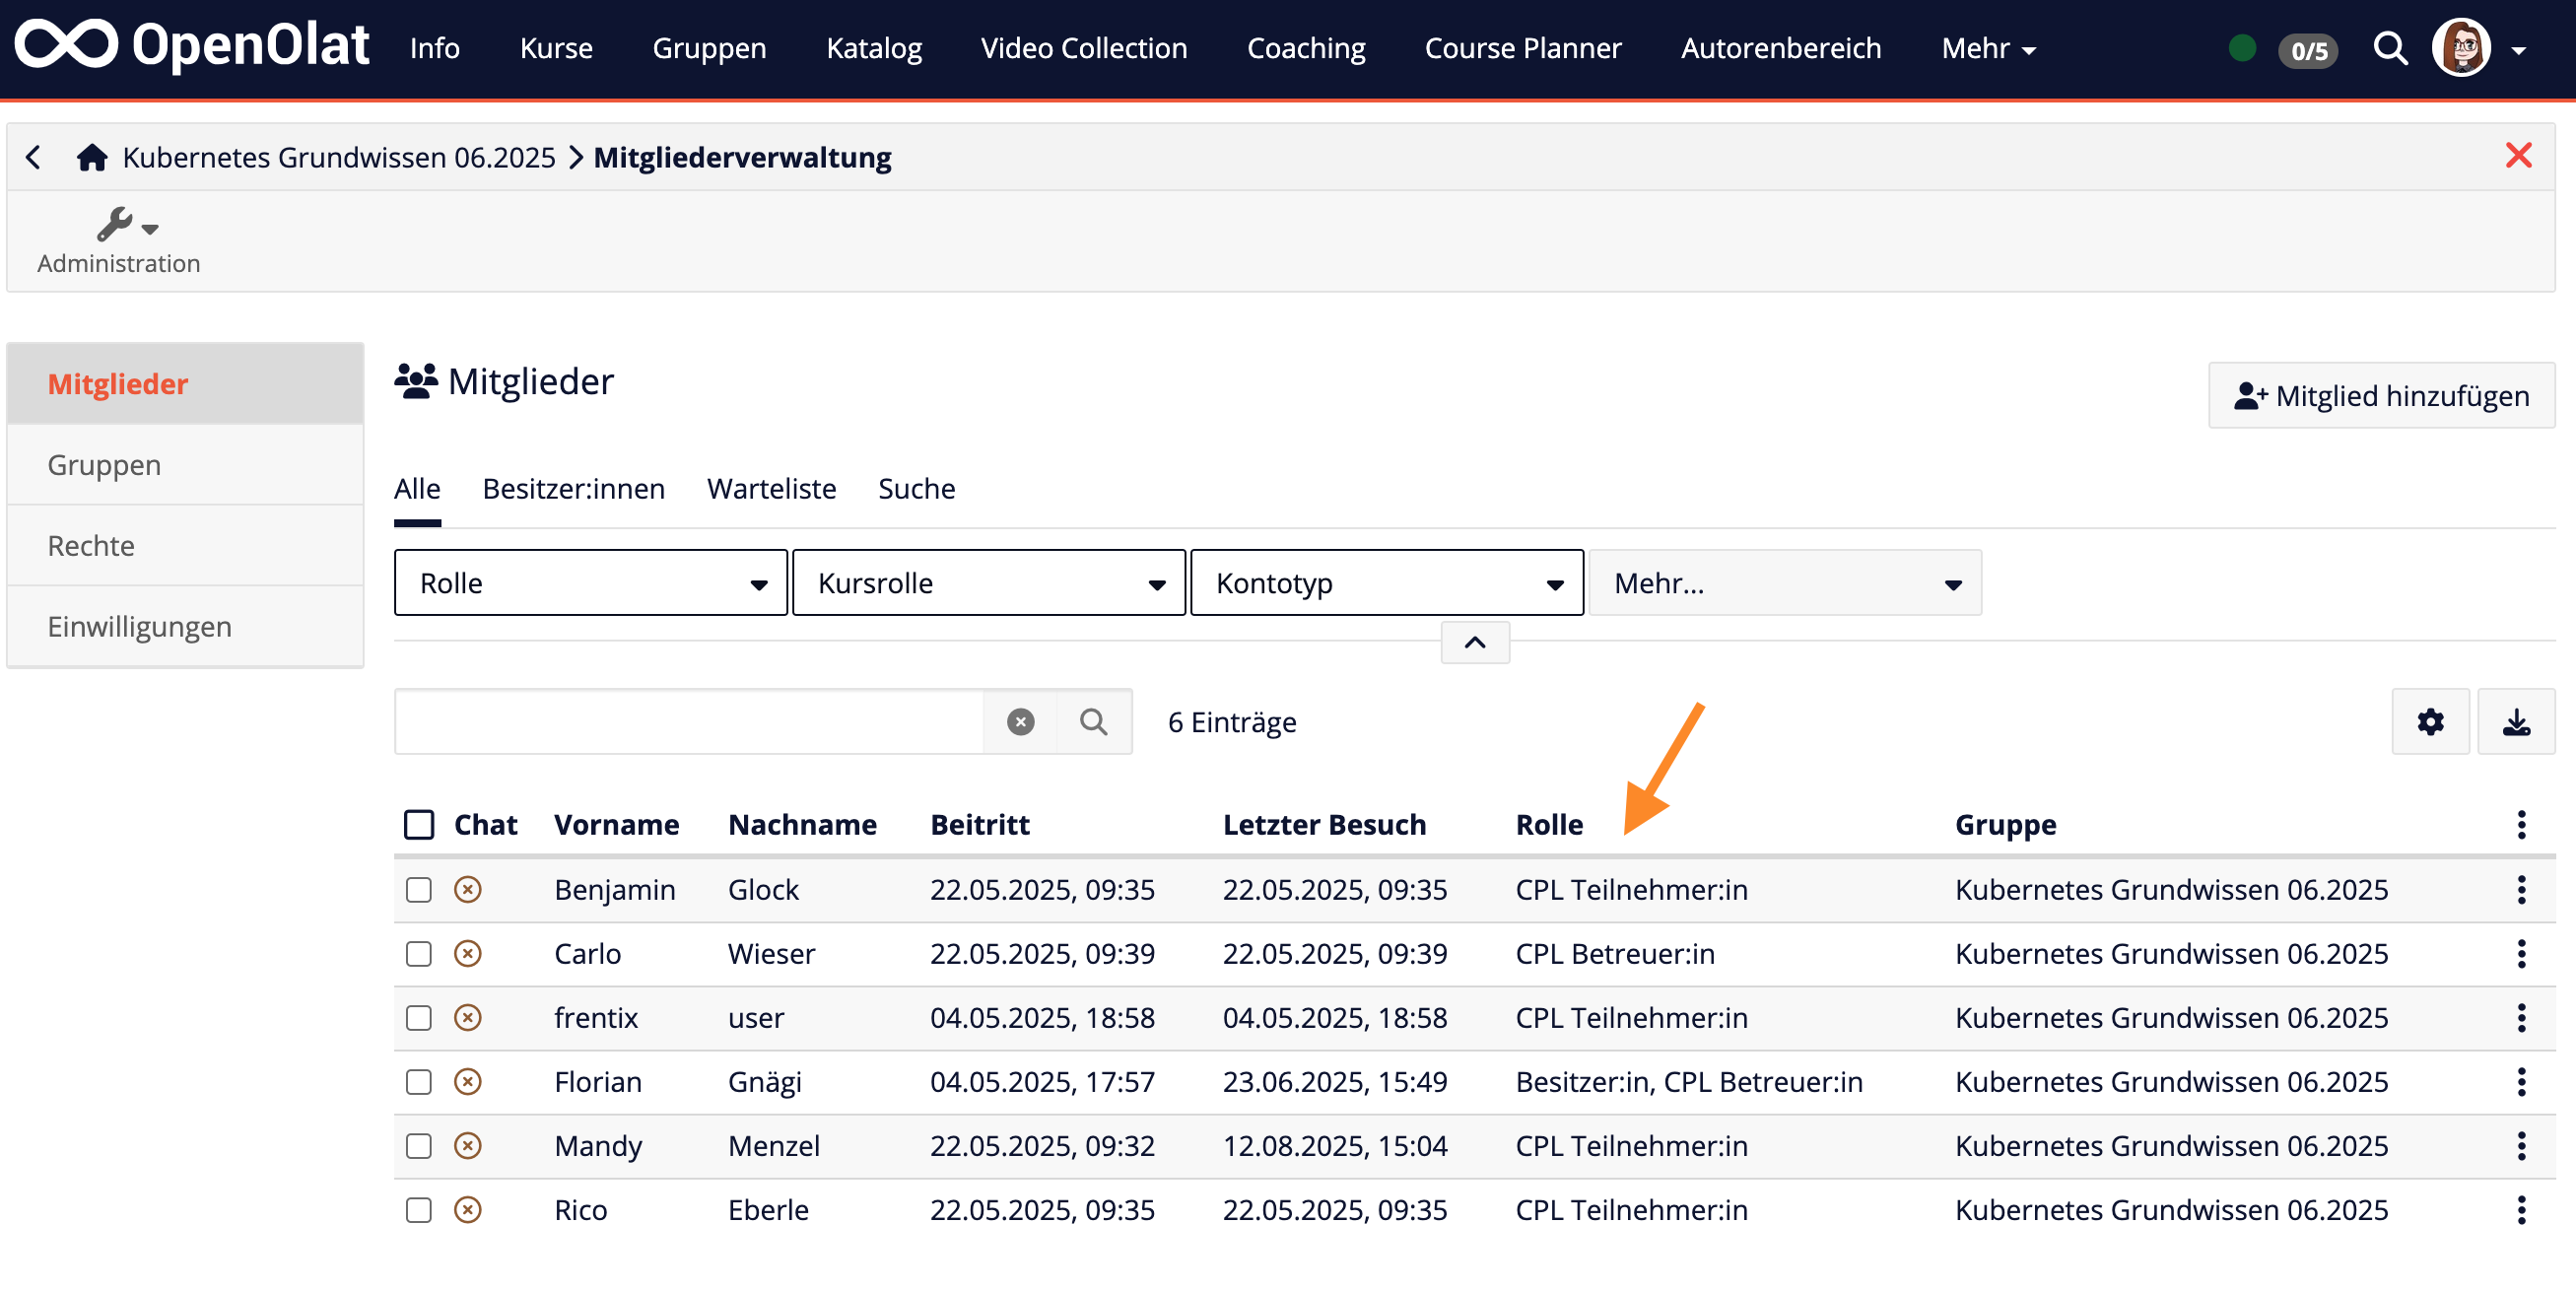This screenshot has height=1291, width=2576.
Task: Click into the member search input field
Action: coord(690,721)
